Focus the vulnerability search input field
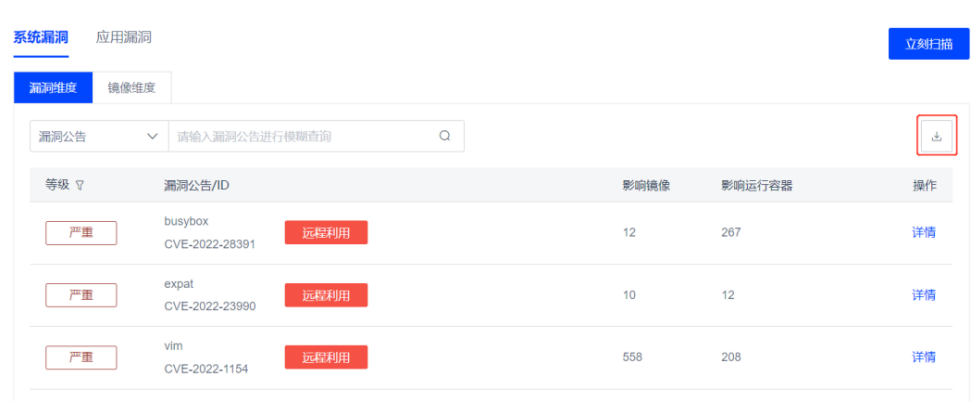Screen dimensions: 977x401 tap(303, 136)
